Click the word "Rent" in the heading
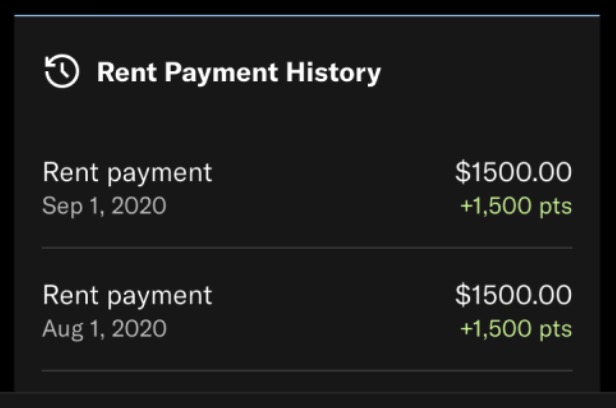Viewport: 616px width, 408px height. click(x=120, y=72)
